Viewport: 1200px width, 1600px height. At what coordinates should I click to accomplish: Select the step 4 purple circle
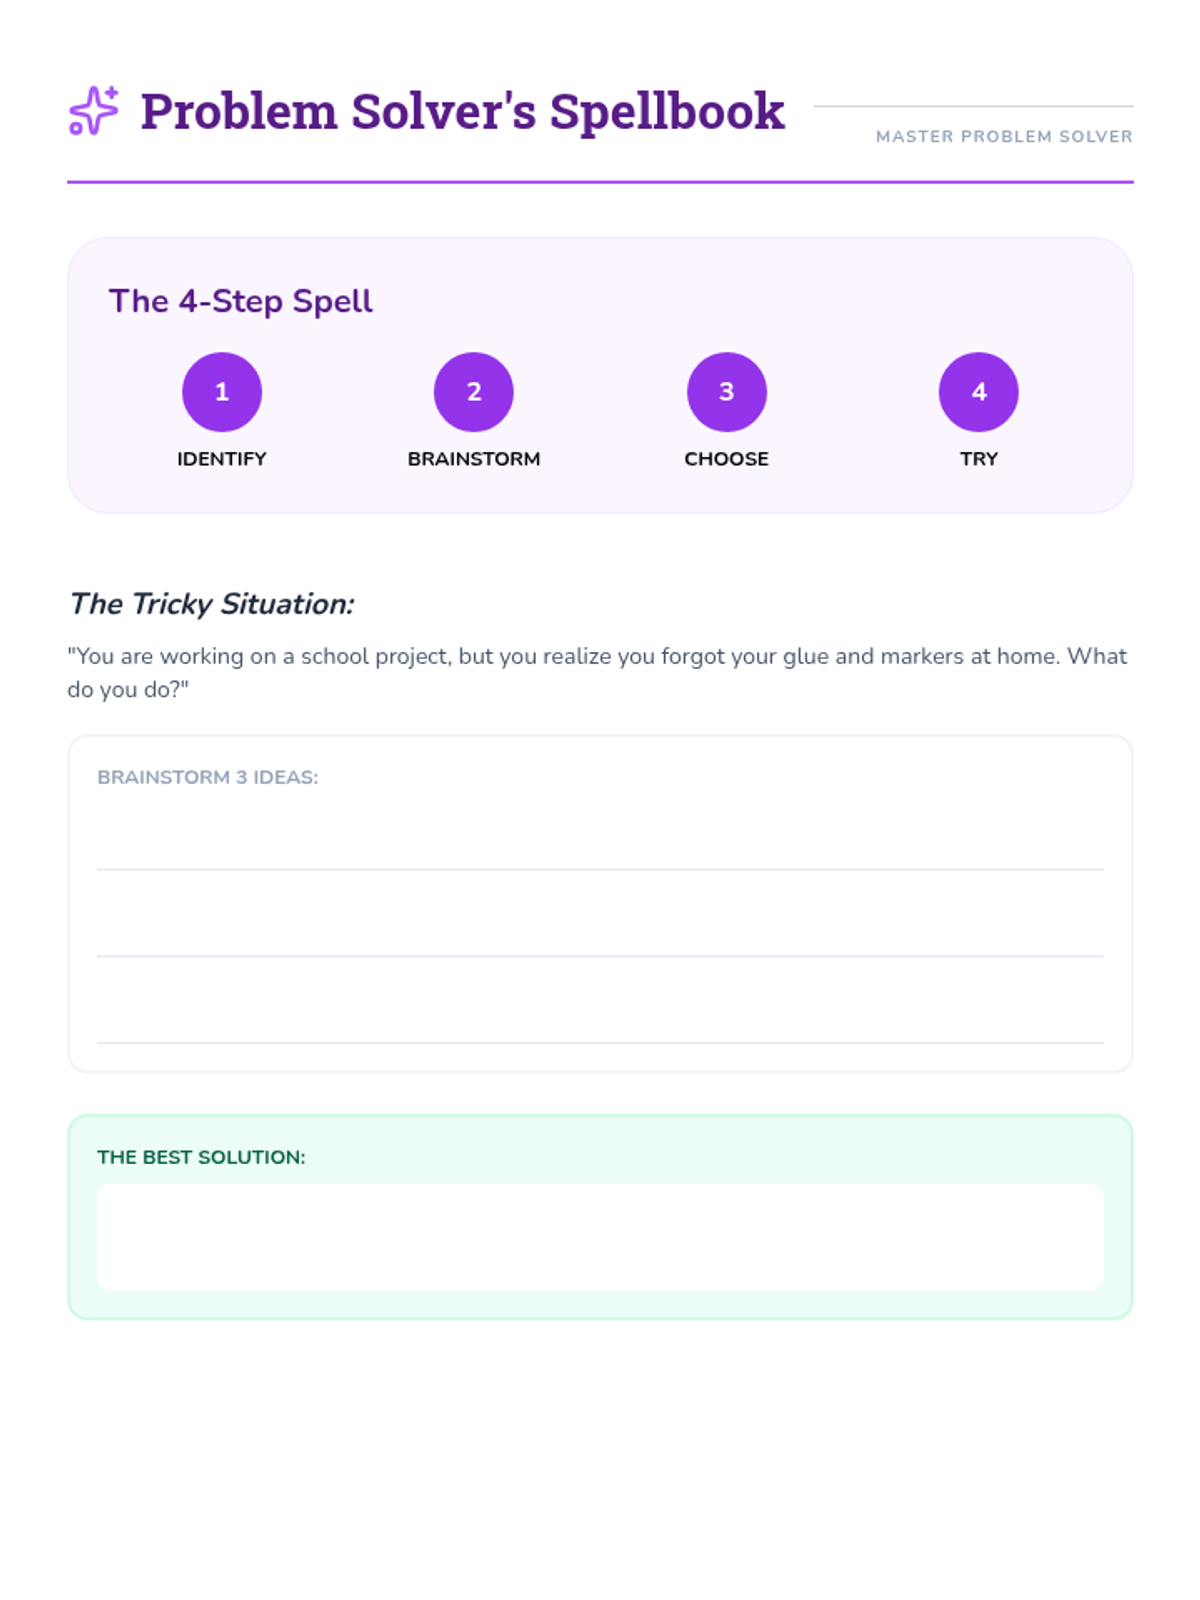coord(979,392)
